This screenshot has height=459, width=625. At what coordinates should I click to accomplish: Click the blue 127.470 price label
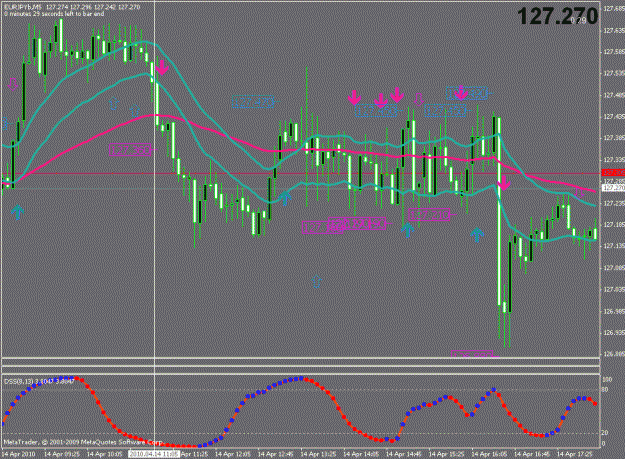coord(253,102)
